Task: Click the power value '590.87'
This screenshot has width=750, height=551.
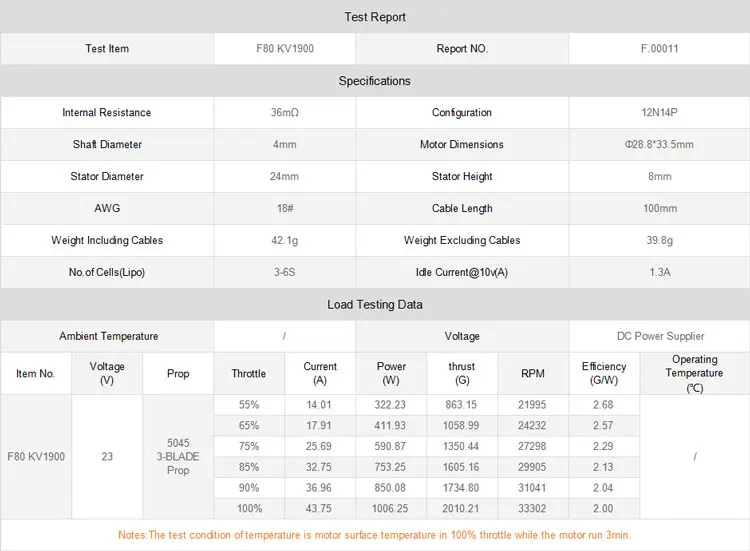Action: tap(390, 446)
